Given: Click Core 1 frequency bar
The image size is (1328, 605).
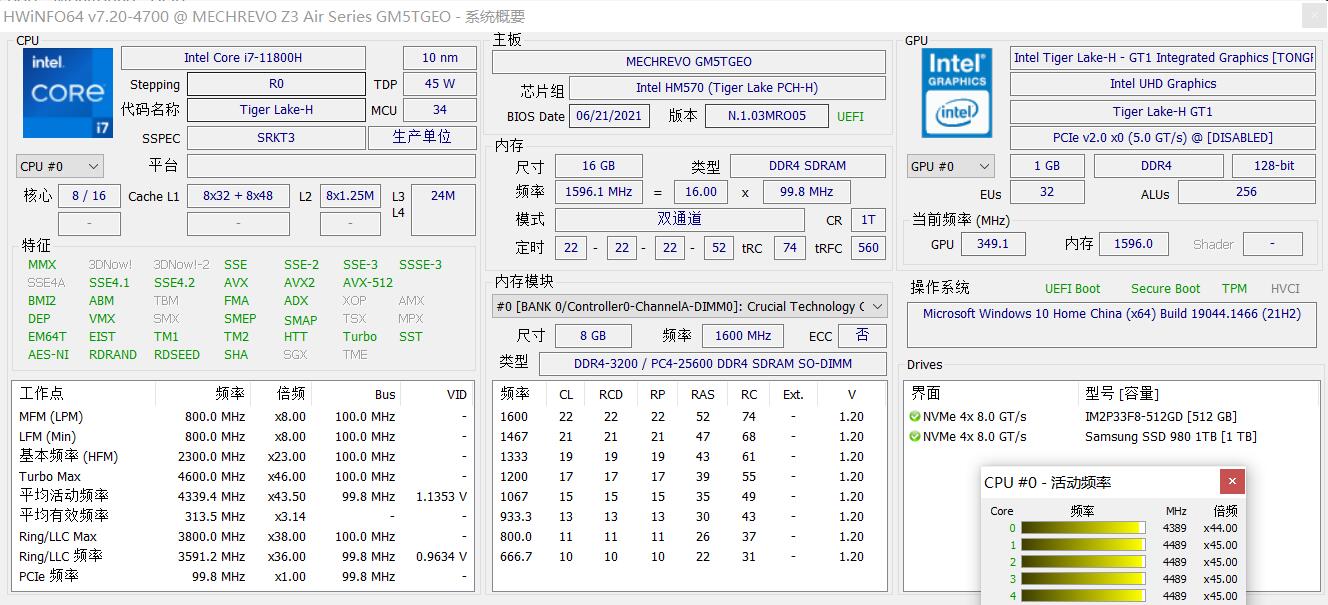Looking at the screenshot, I should point(1083,545).
